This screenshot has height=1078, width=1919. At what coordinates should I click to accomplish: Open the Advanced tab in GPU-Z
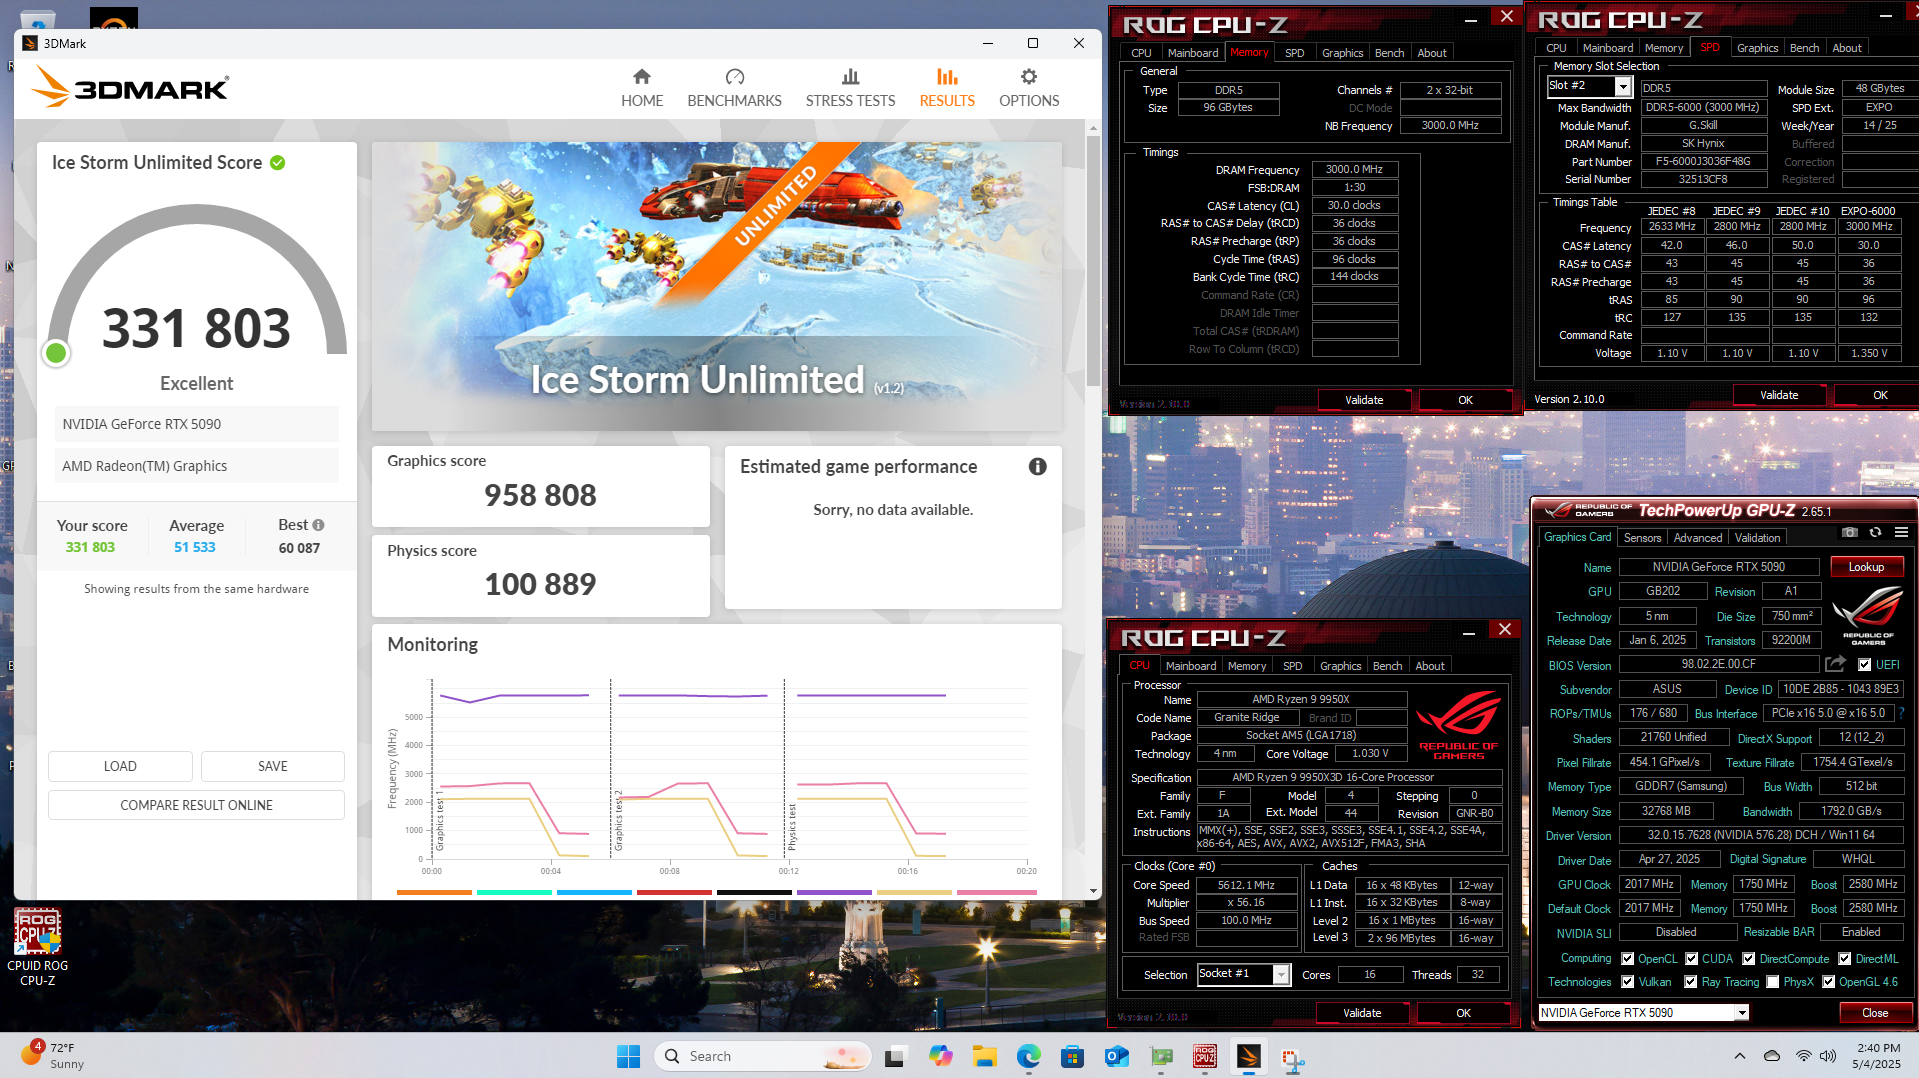pos(1698,538)
